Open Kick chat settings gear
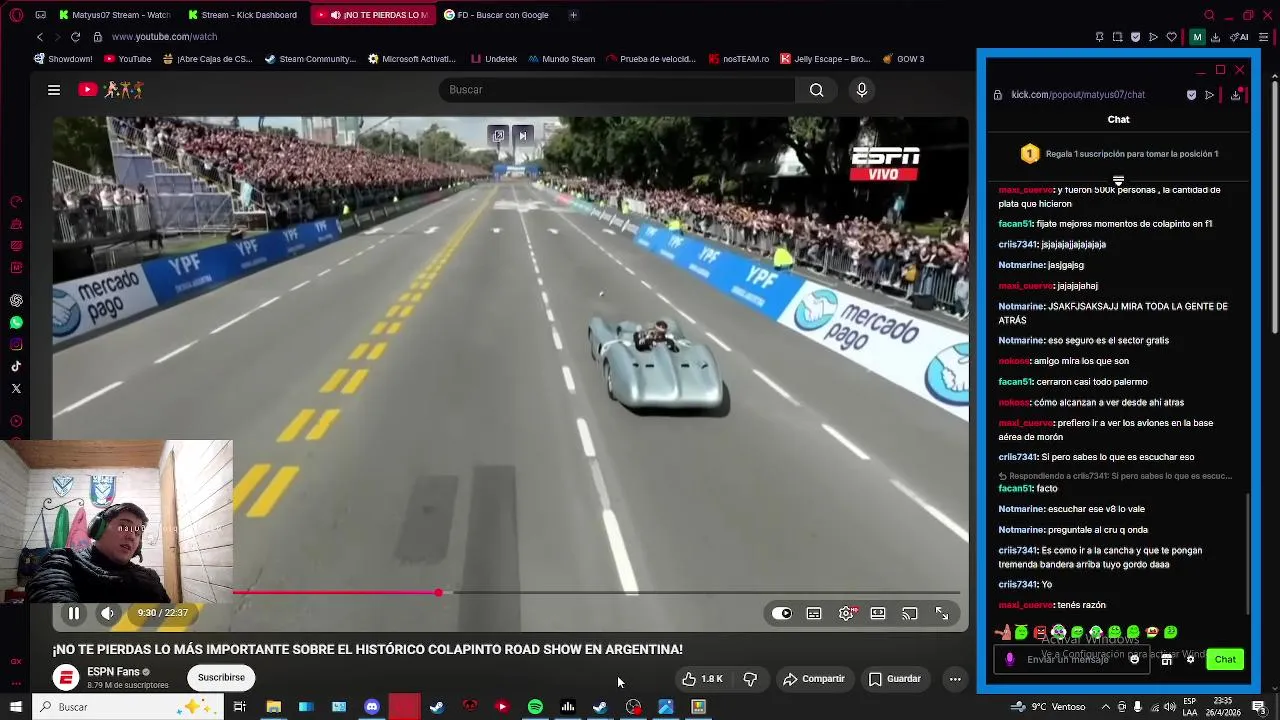This screenshot has height=720, width=1280. (x=1190, y=659)
